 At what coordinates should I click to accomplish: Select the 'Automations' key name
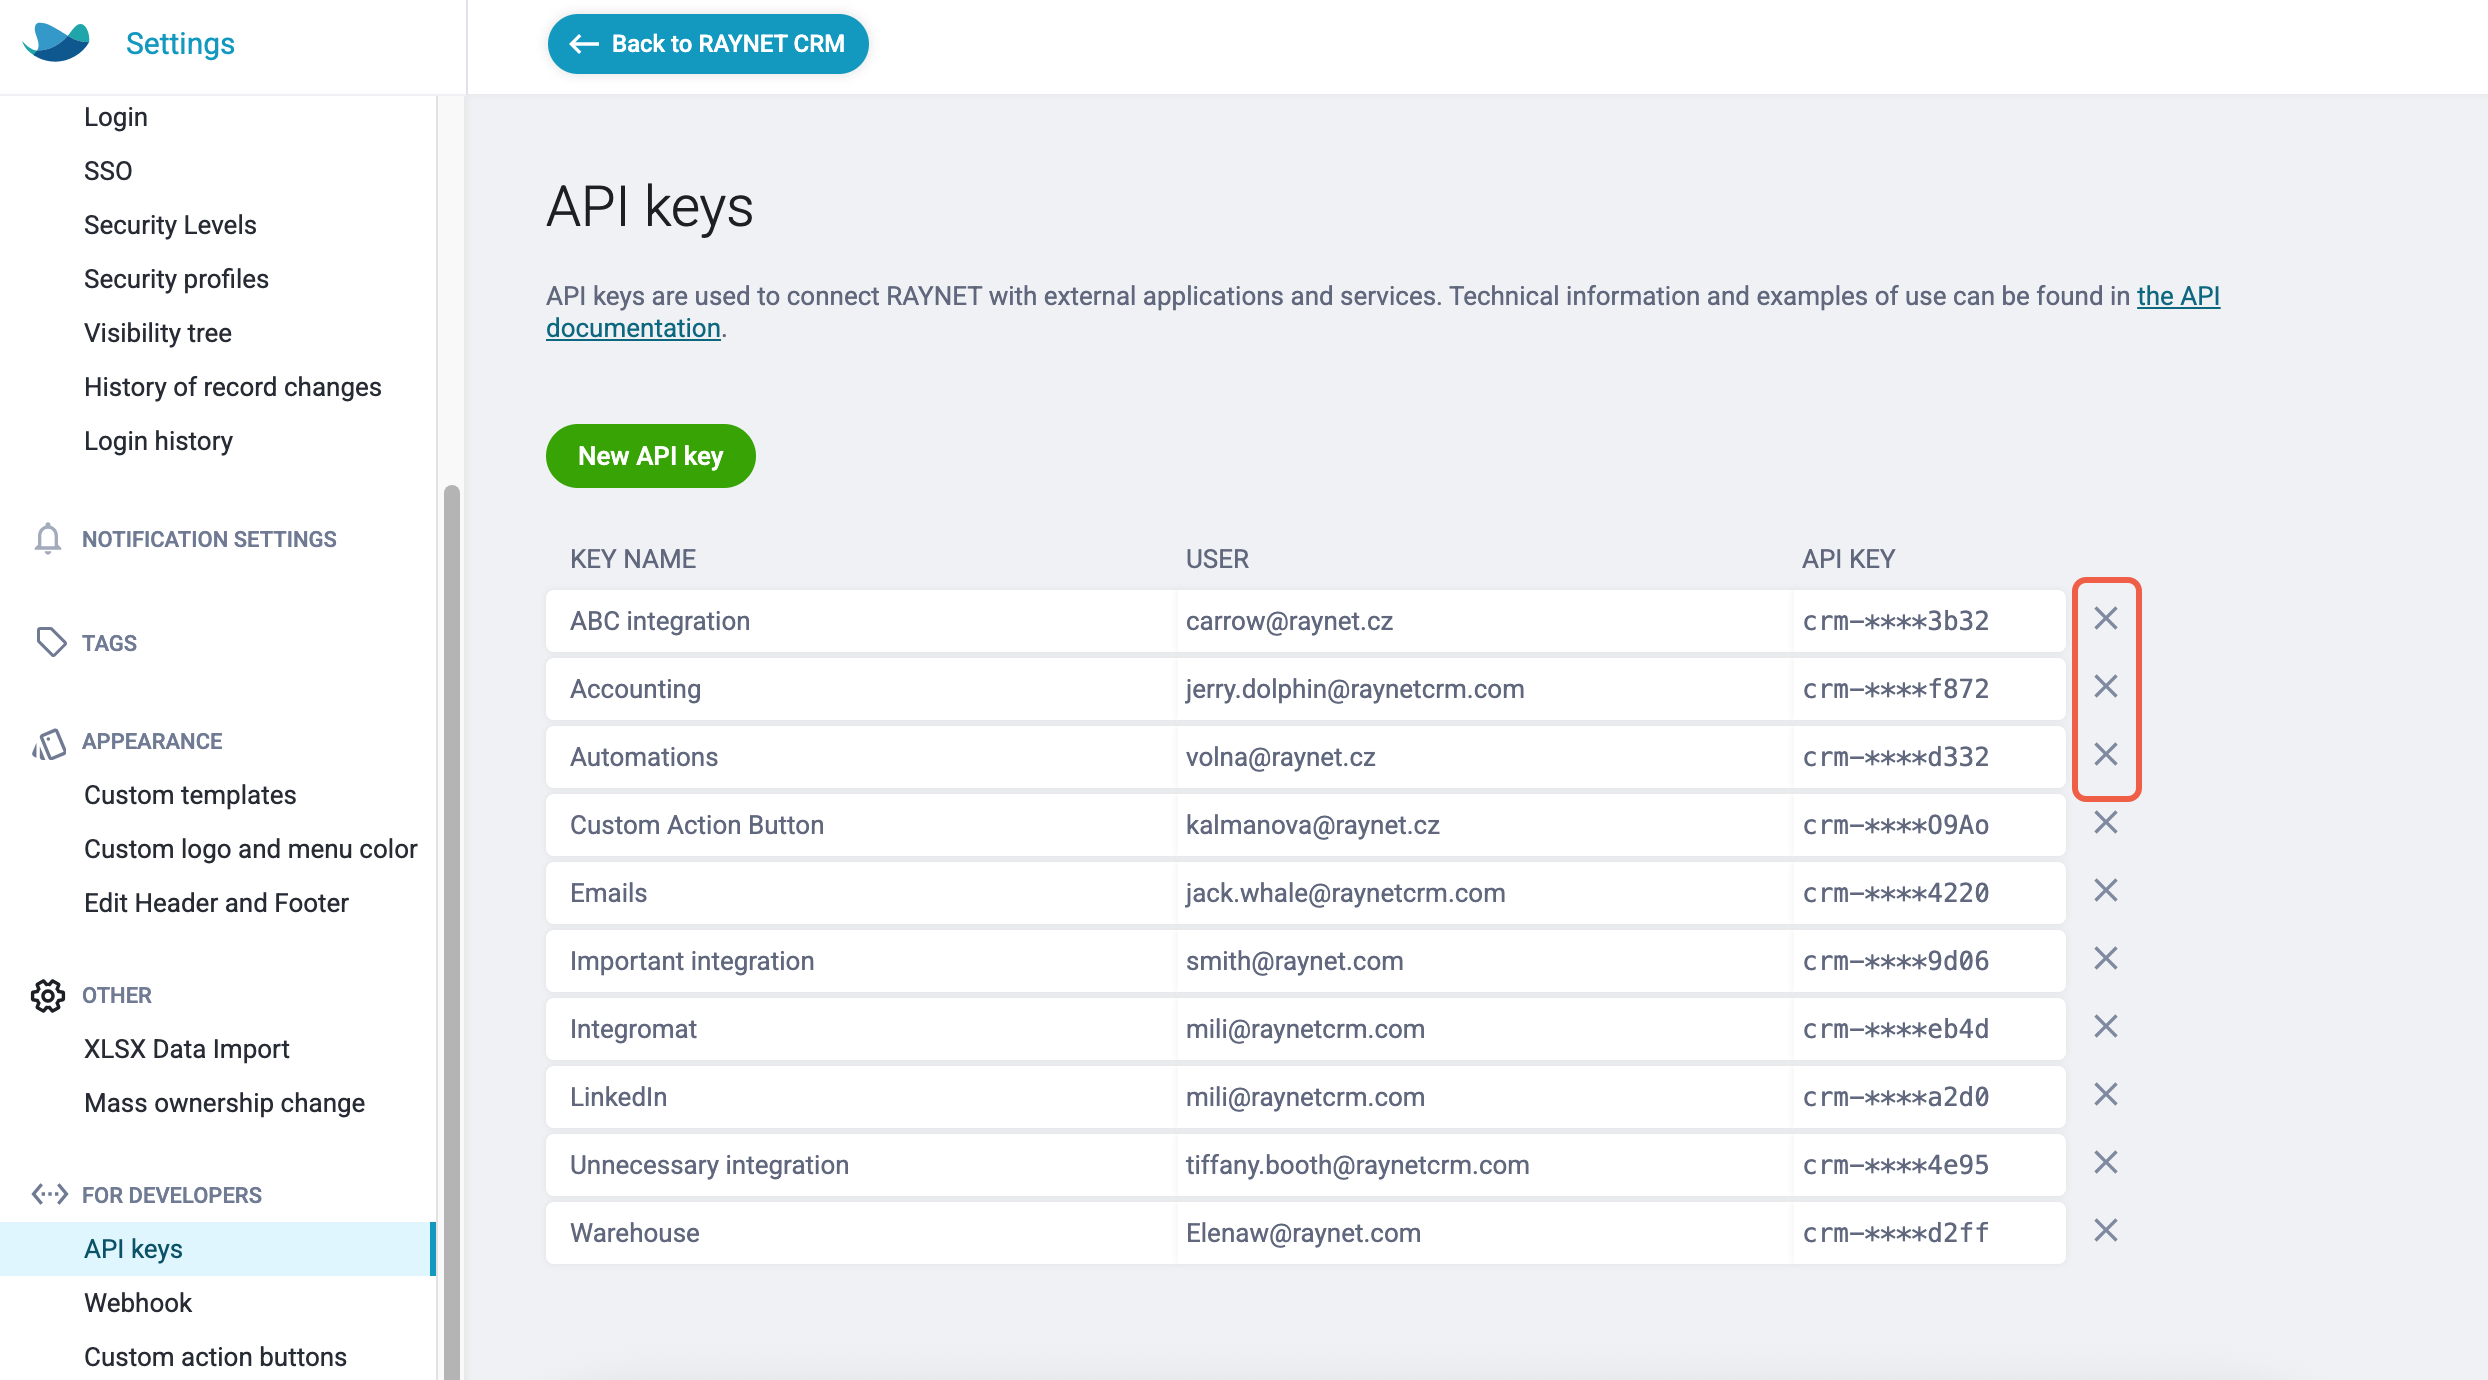pos(644,757)
